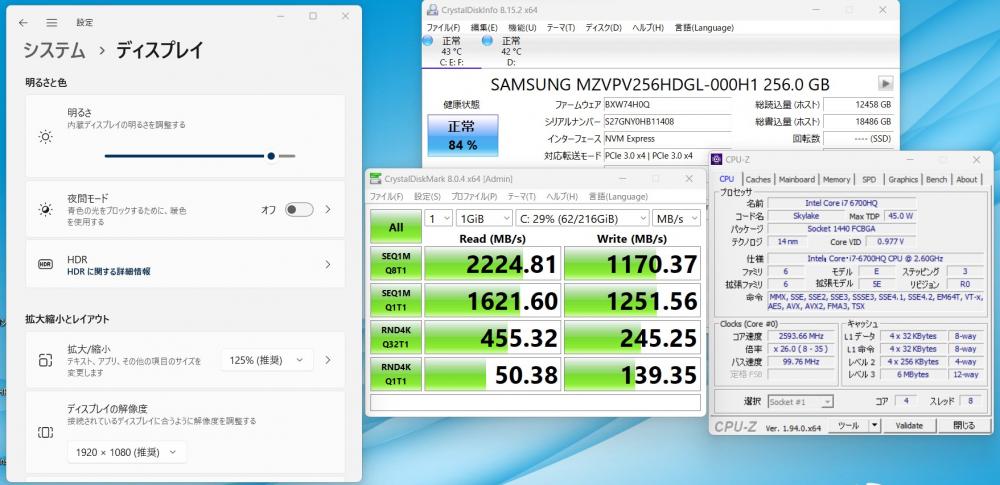This screenshot has width=1000, height=485.
Task: Open the Settings hamburger navigation menu
Action: point(52,22)
